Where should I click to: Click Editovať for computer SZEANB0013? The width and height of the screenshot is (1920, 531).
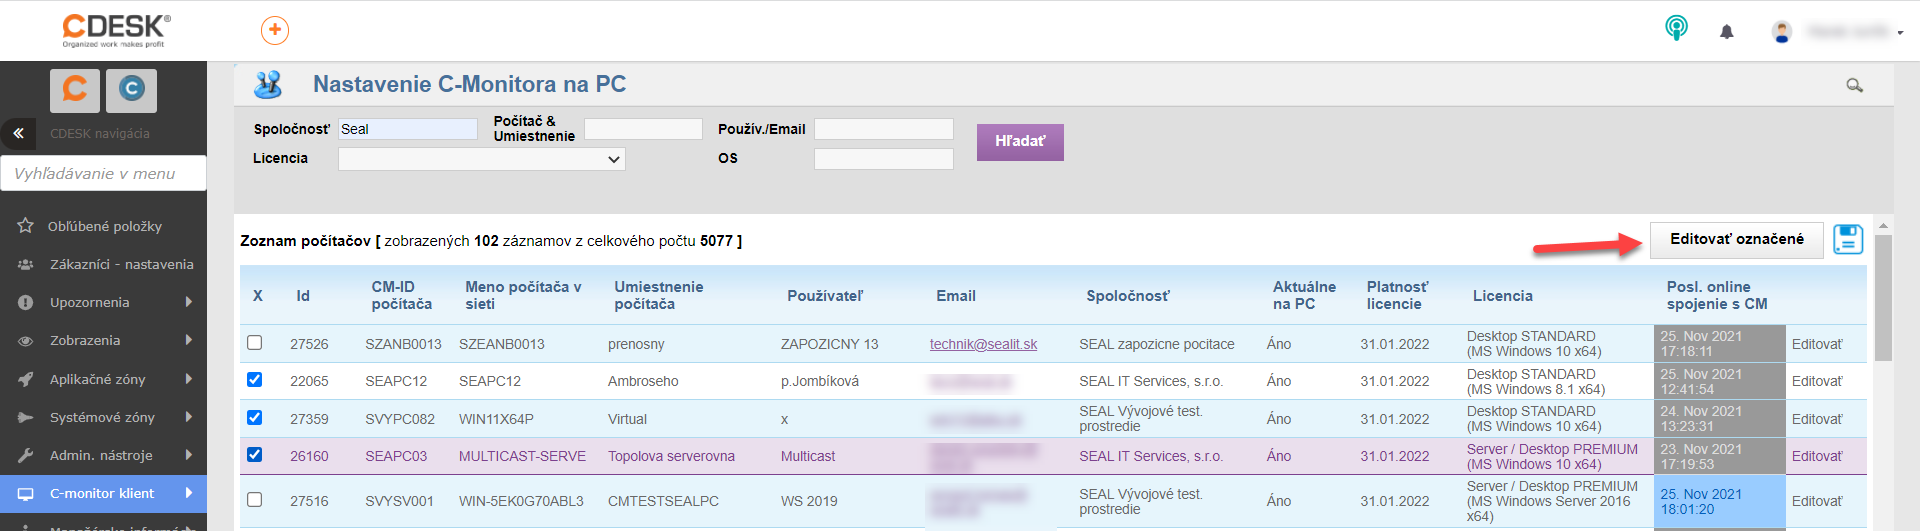click(x=1817, y=344)
